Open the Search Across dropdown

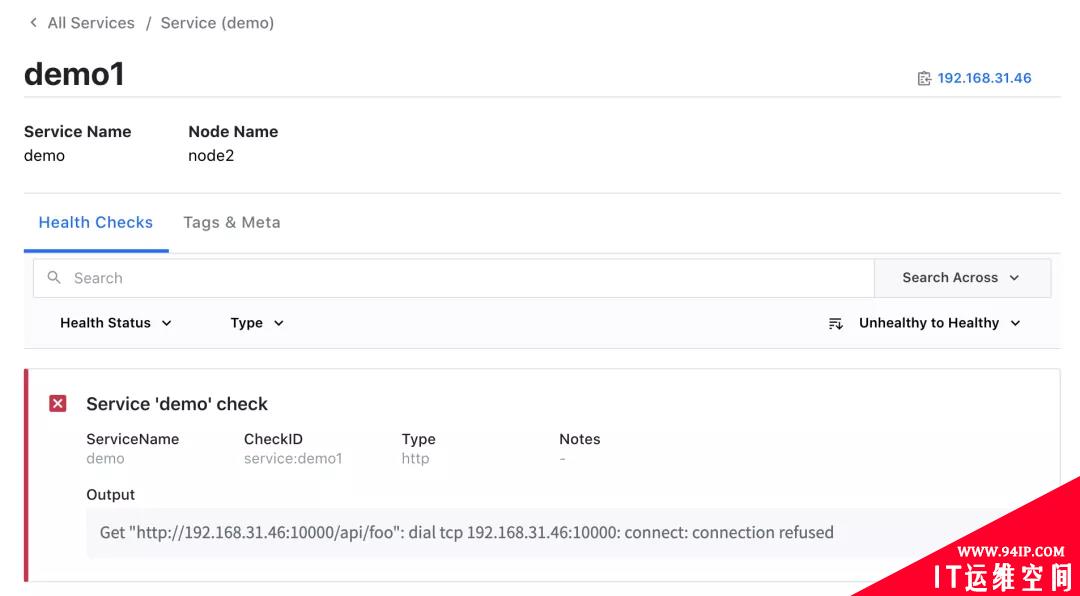coord(962,278)
